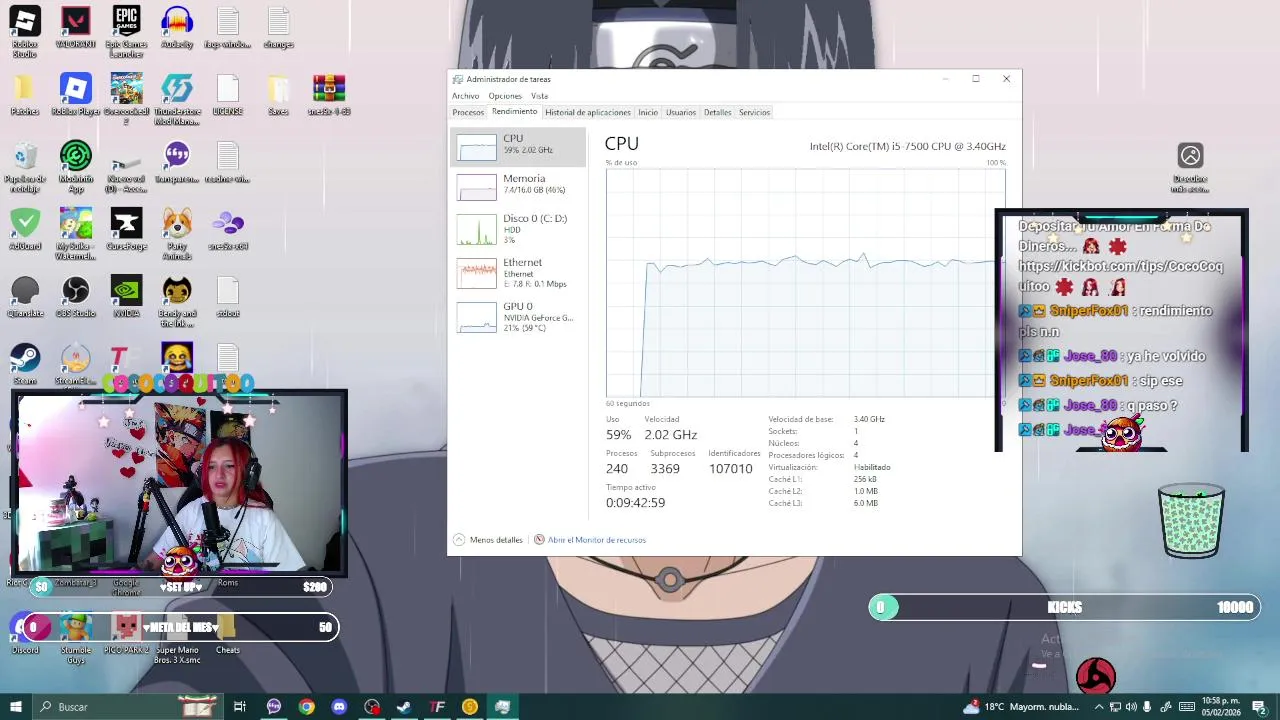Image resolution: width=1280 pixels, height=720 pixels.
Task: Open the volume control in tray
Action: click(x=1131, y=707)
